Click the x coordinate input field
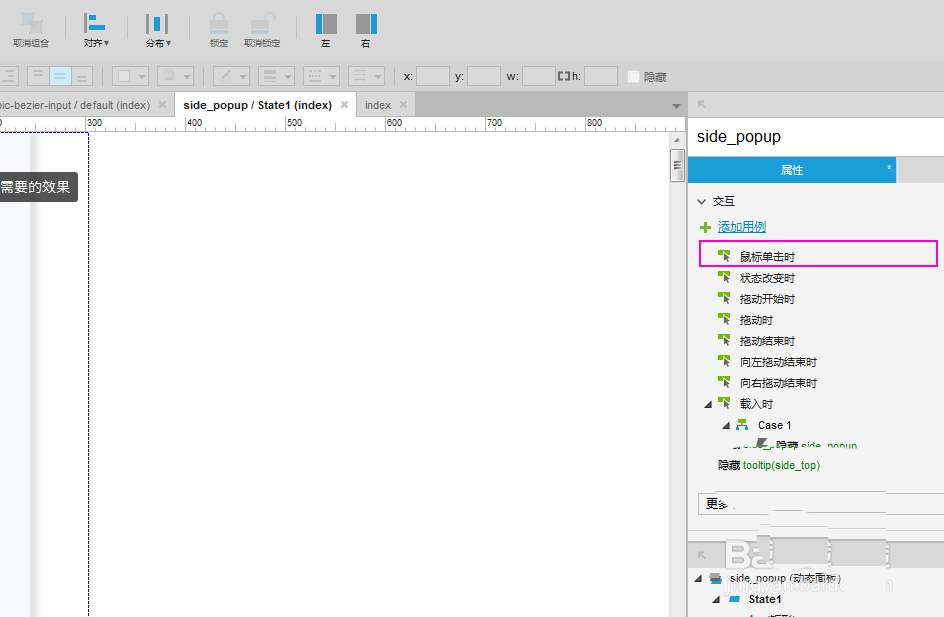The height and width of the screenshot is (617, 944). 433,76
